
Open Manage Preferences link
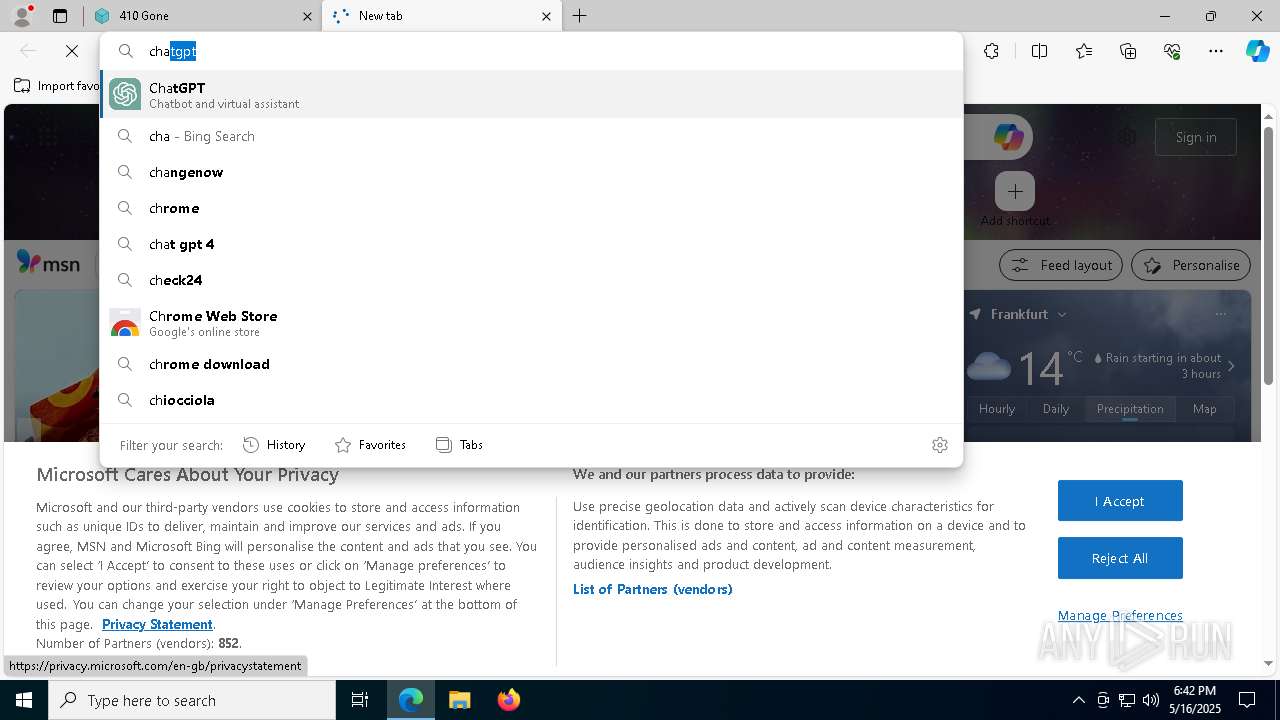1120,616
